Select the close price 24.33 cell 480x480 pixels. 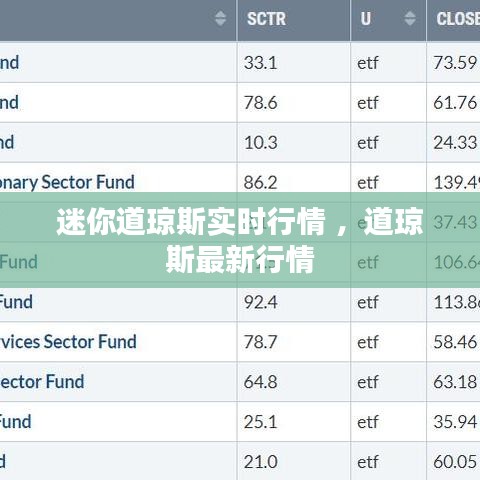pyautogui.click(x=454, y=142)
